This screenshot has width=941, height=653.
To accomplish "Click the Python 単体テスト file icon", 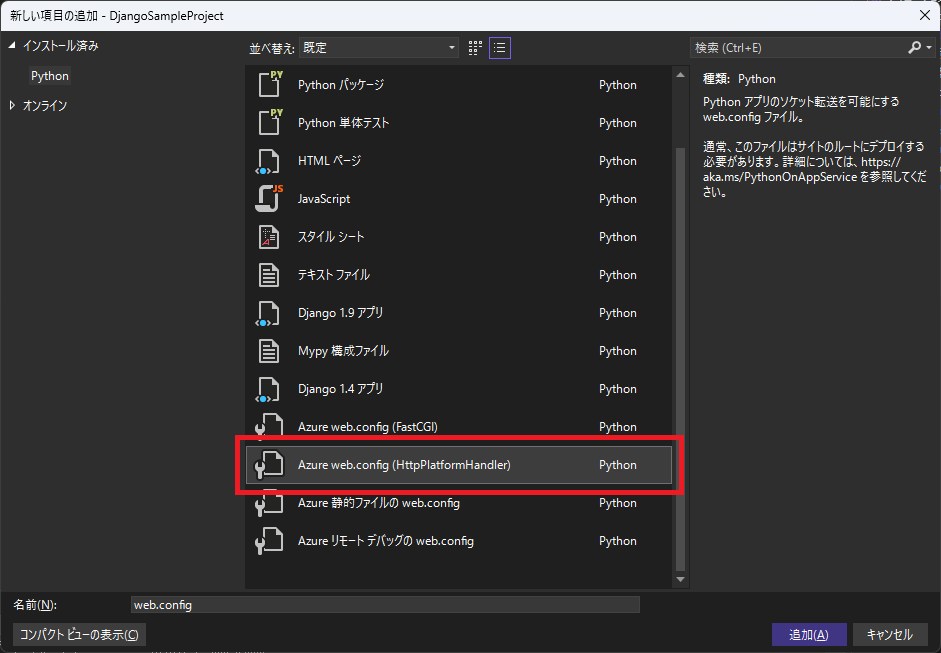I will (270, 123).
